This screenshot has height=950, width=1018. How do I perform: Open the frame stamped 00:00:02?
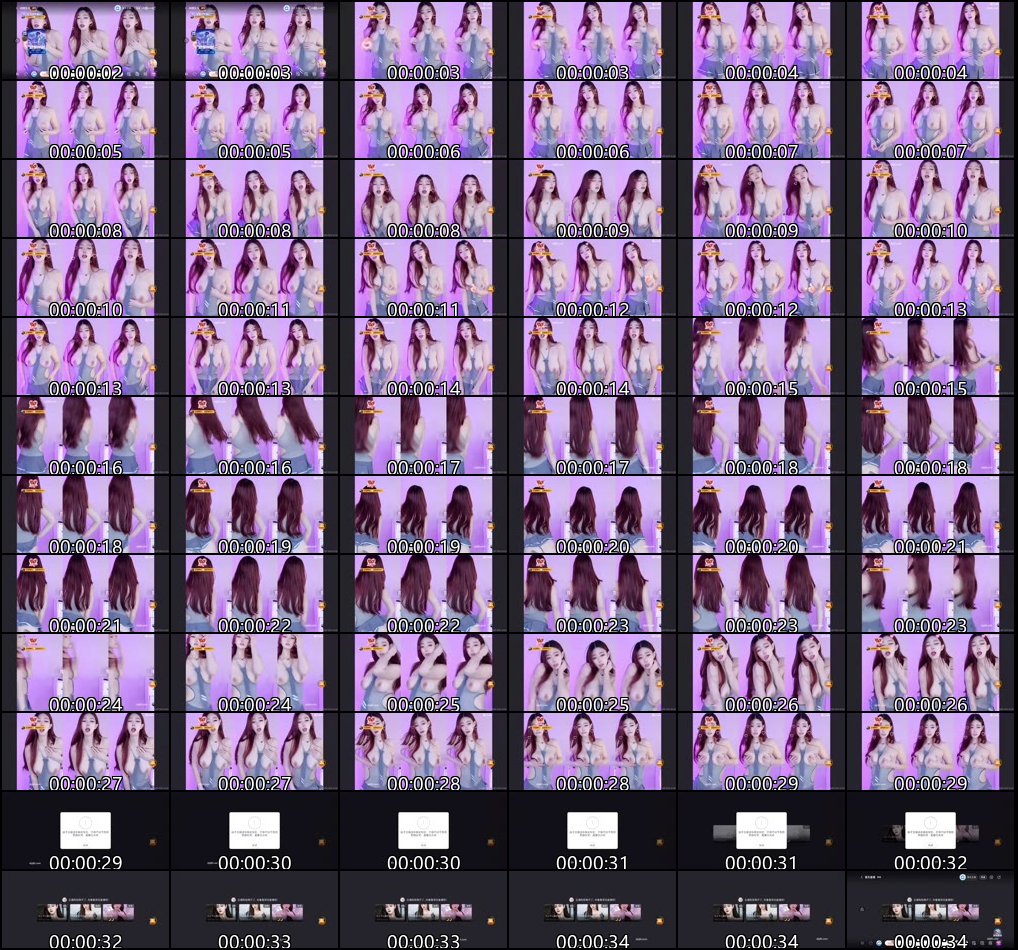[85, 40]
